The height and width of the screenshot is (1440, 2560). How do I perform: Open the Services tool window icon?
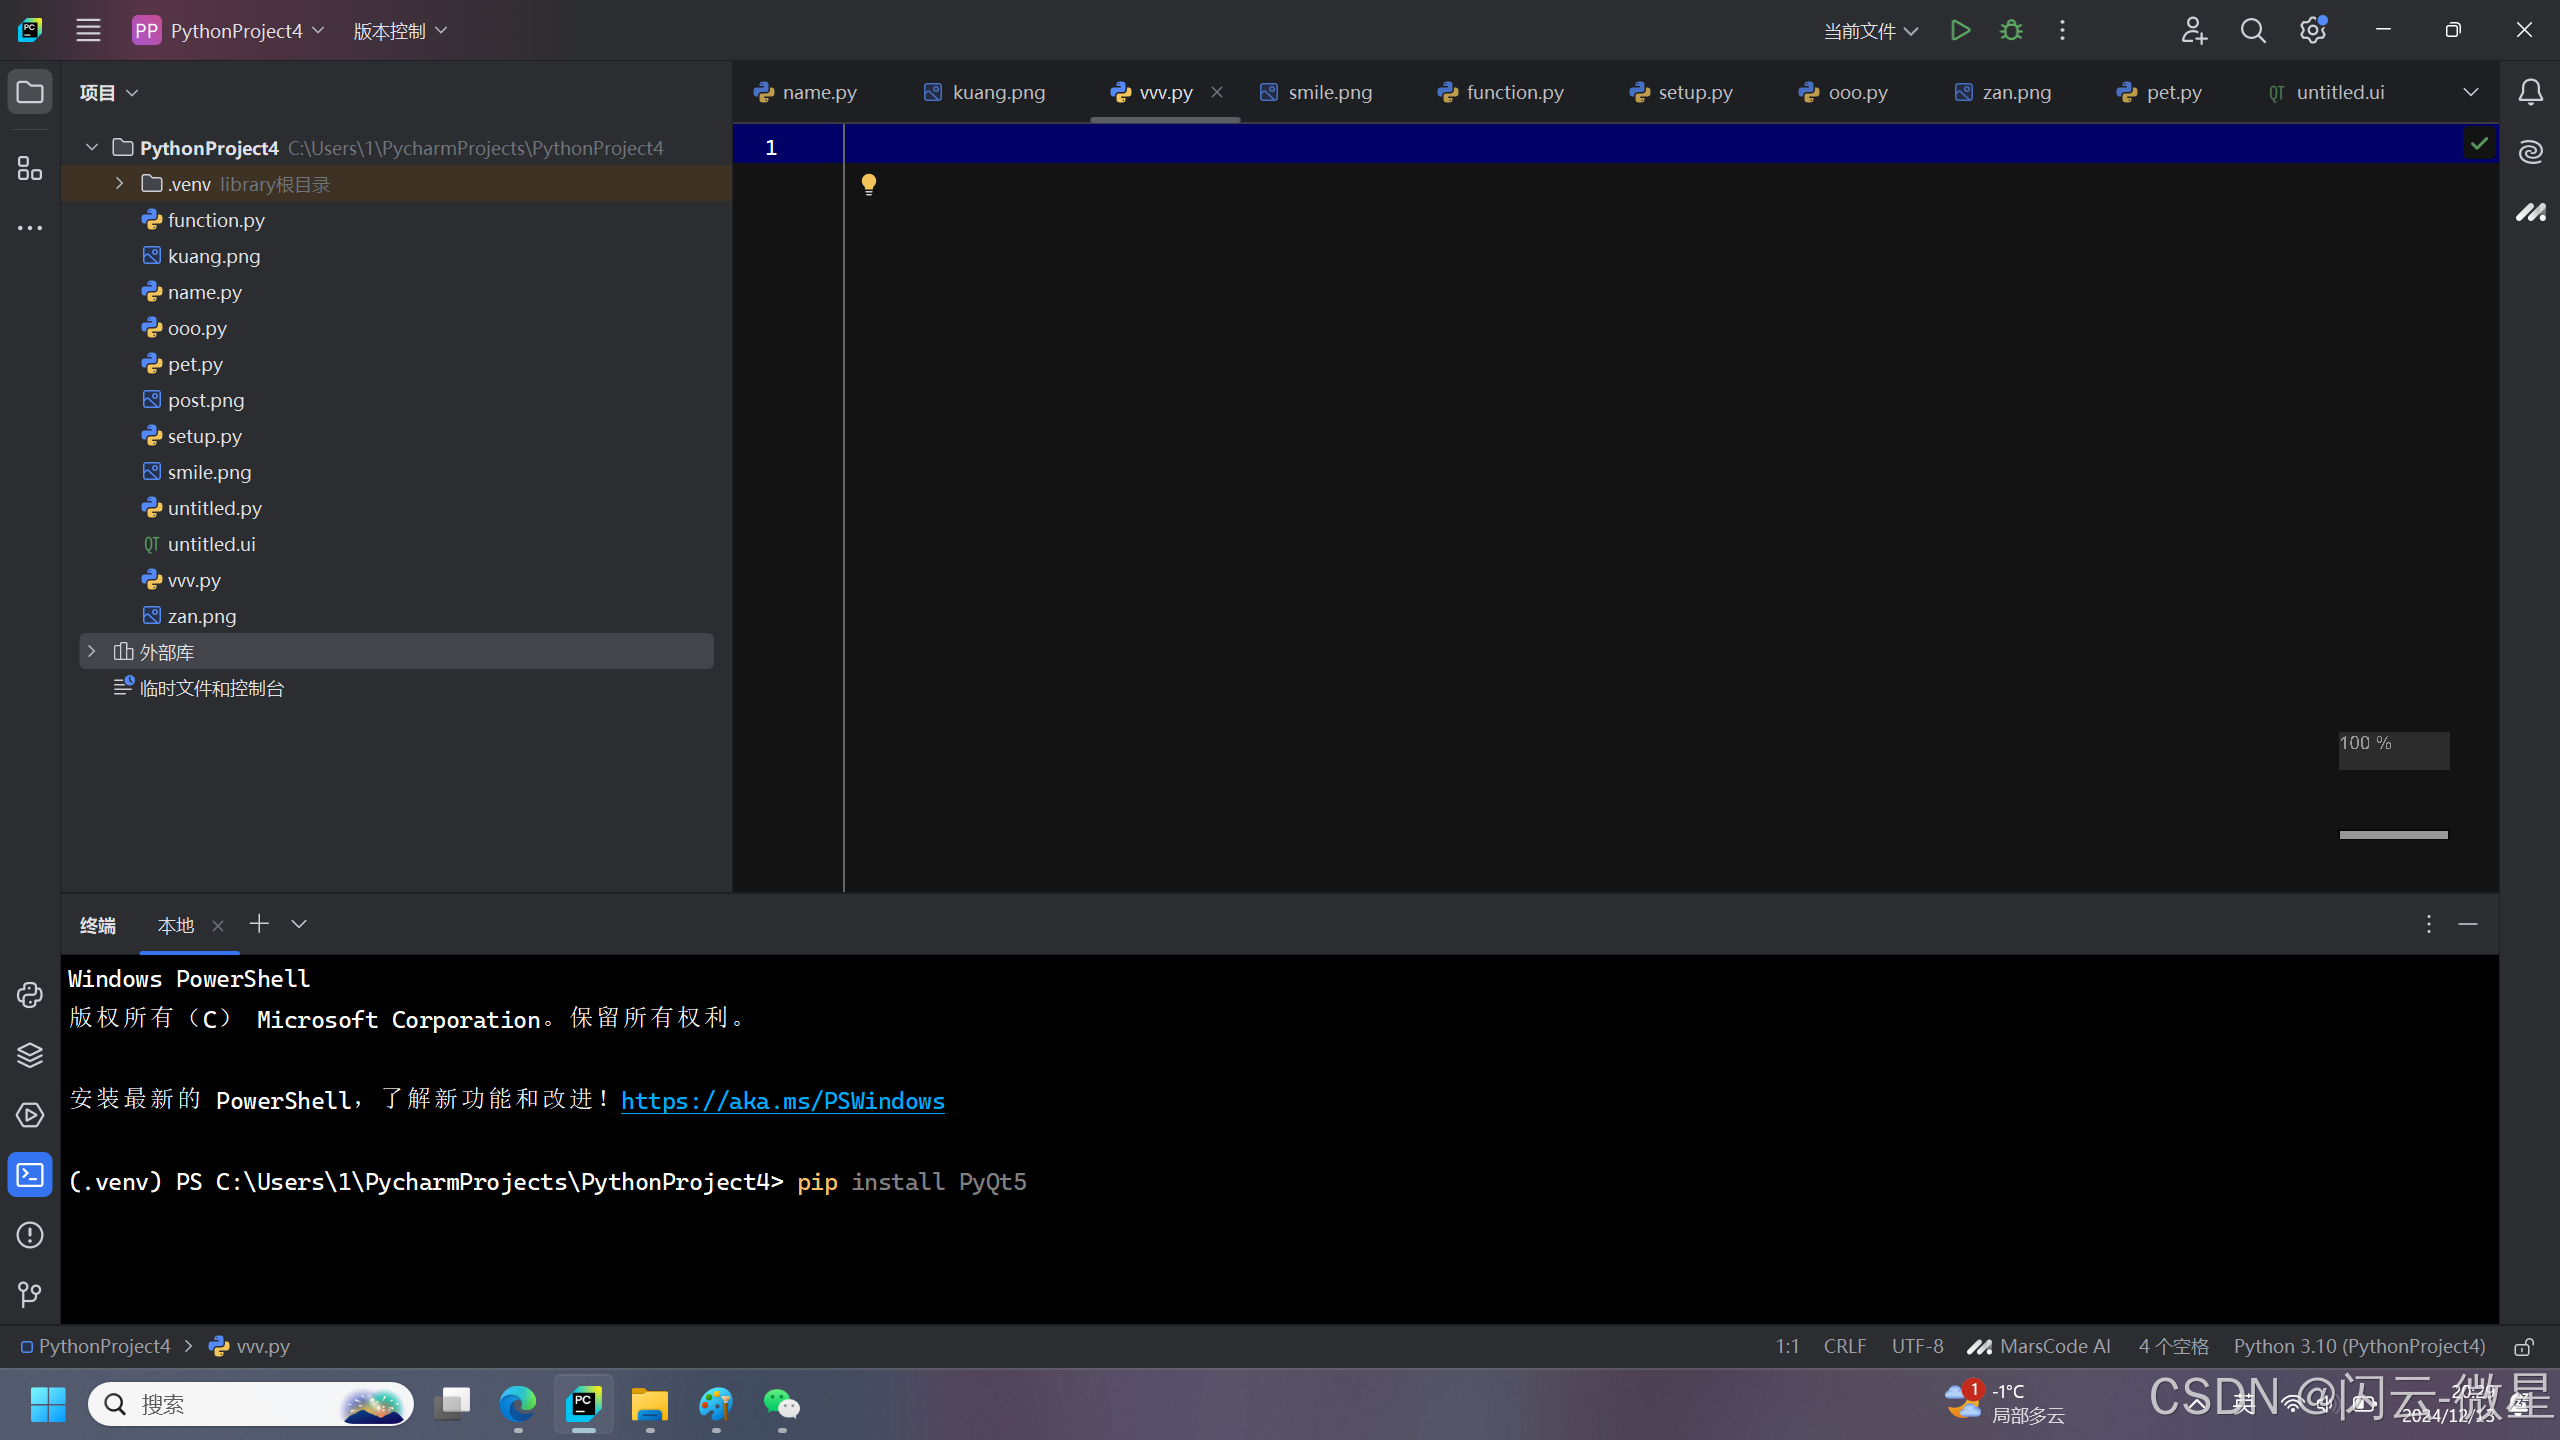(30, 1115)
